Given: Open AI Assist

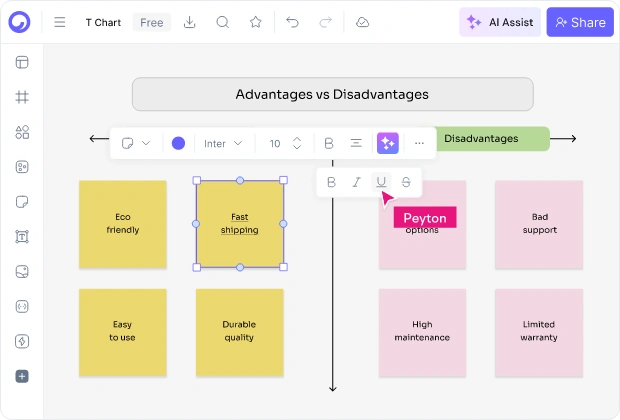Looking at the screenshot, I should [x=500, y=22].
